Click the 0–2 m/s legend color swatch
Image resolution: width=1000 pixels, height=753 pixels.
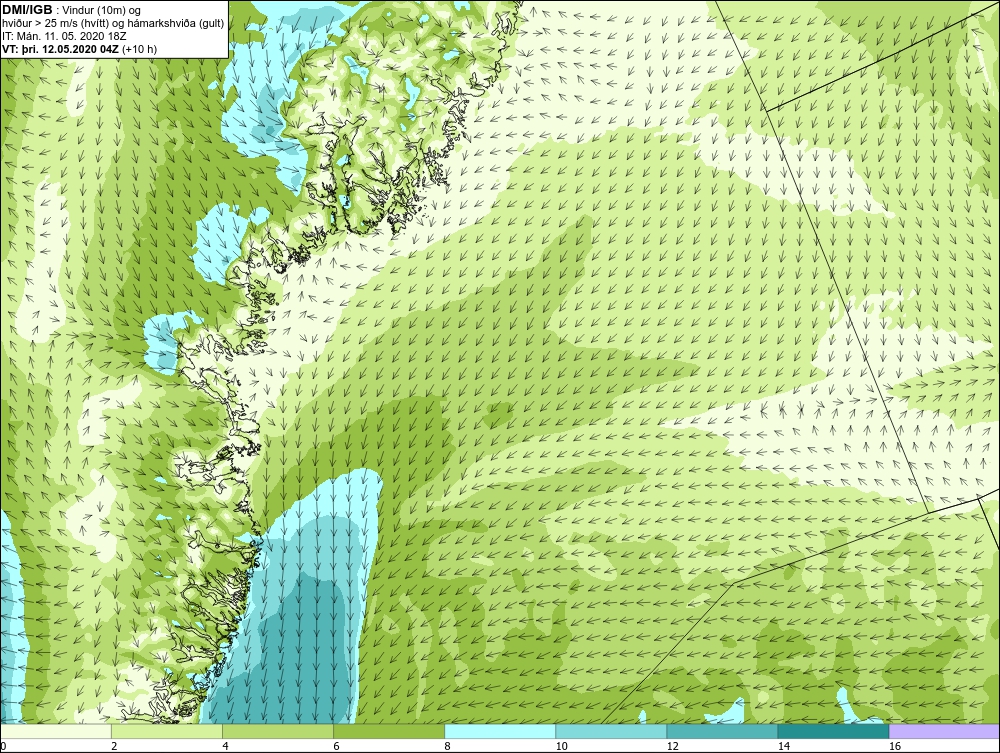55,731
